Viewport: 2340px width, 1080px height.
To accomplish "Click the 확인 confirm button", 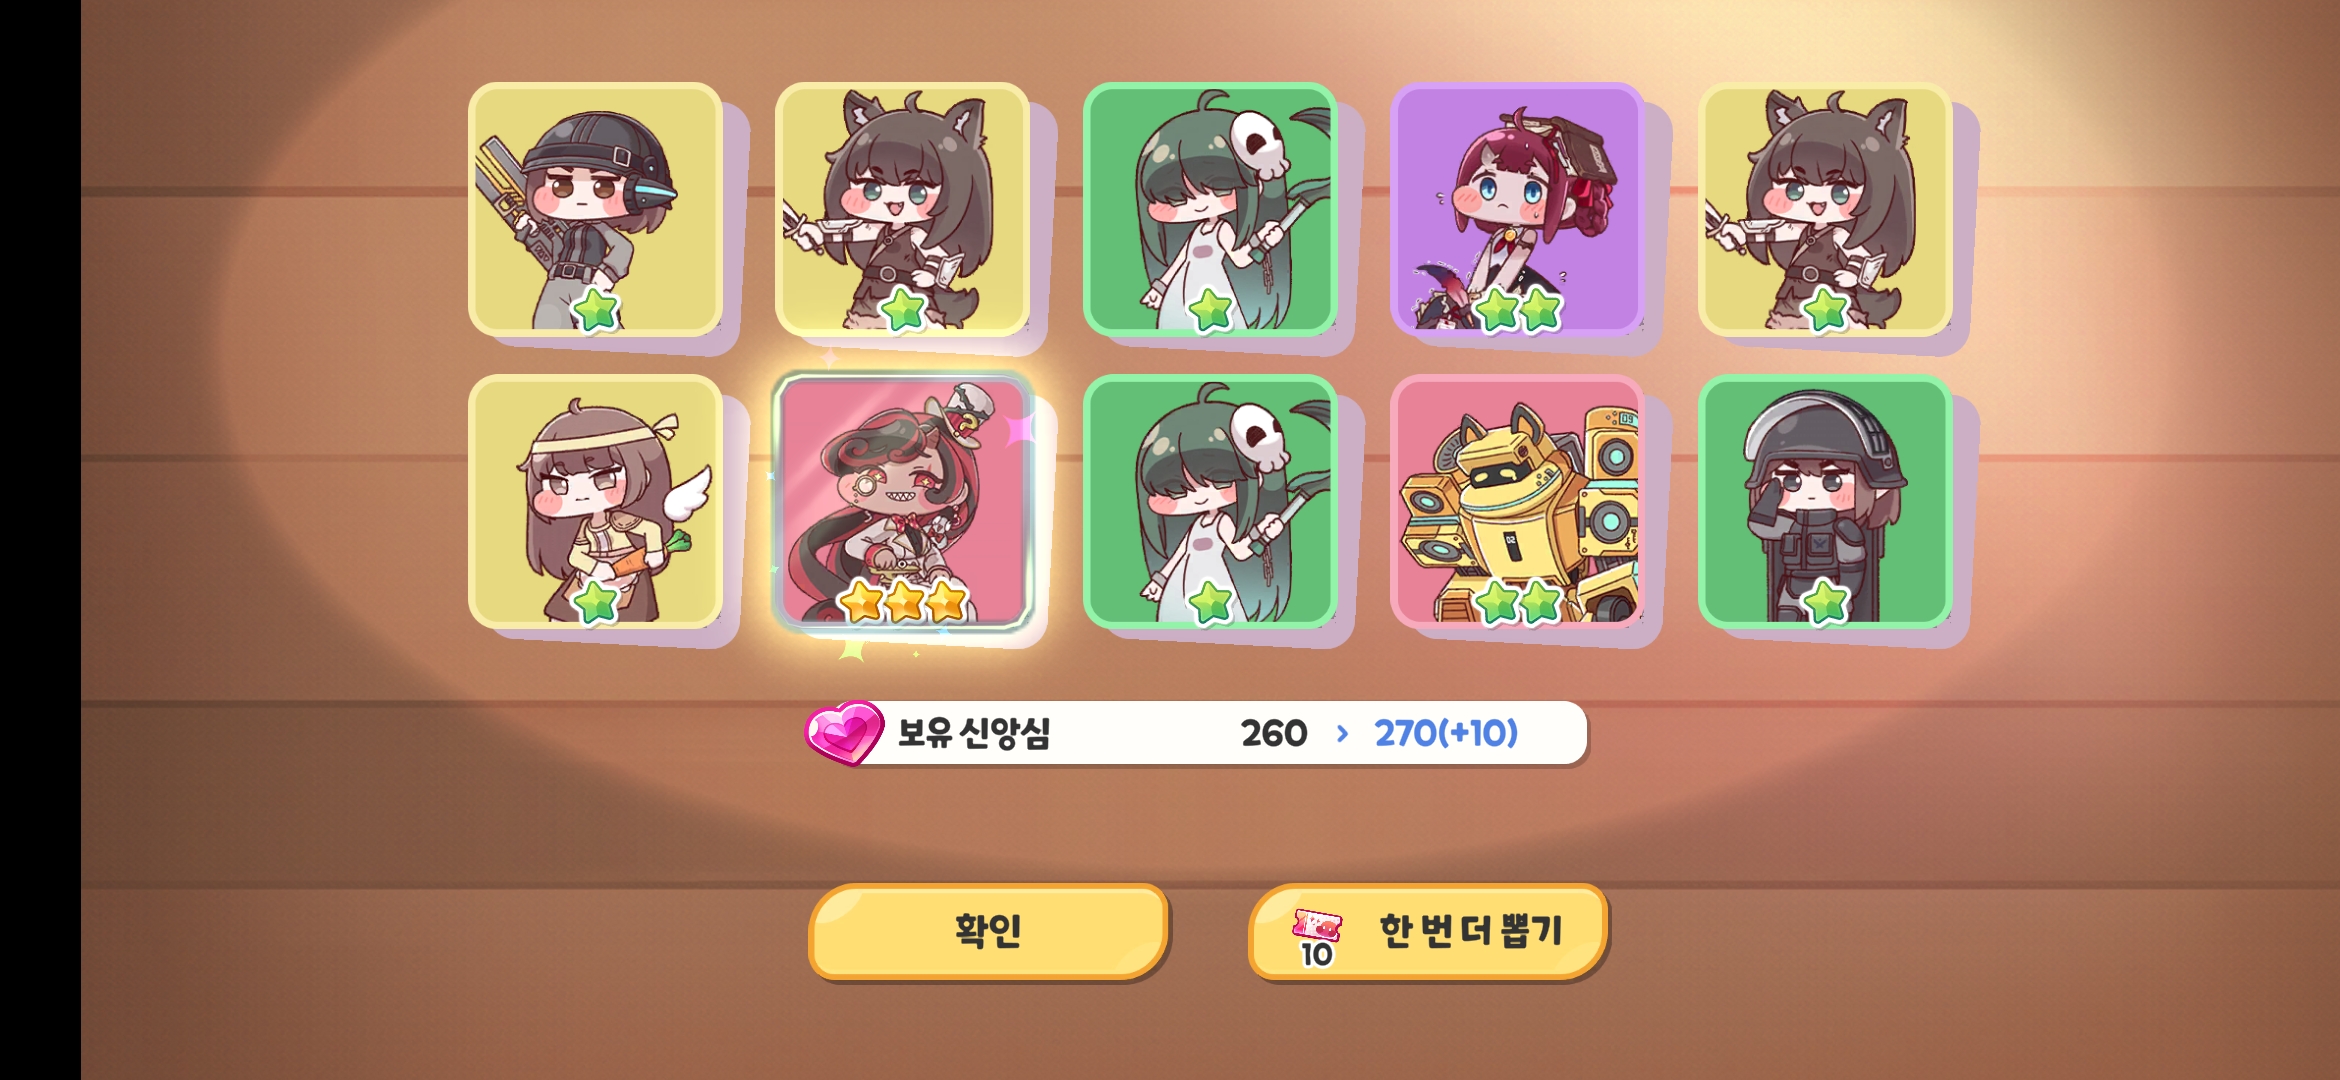I will point(988,931).
